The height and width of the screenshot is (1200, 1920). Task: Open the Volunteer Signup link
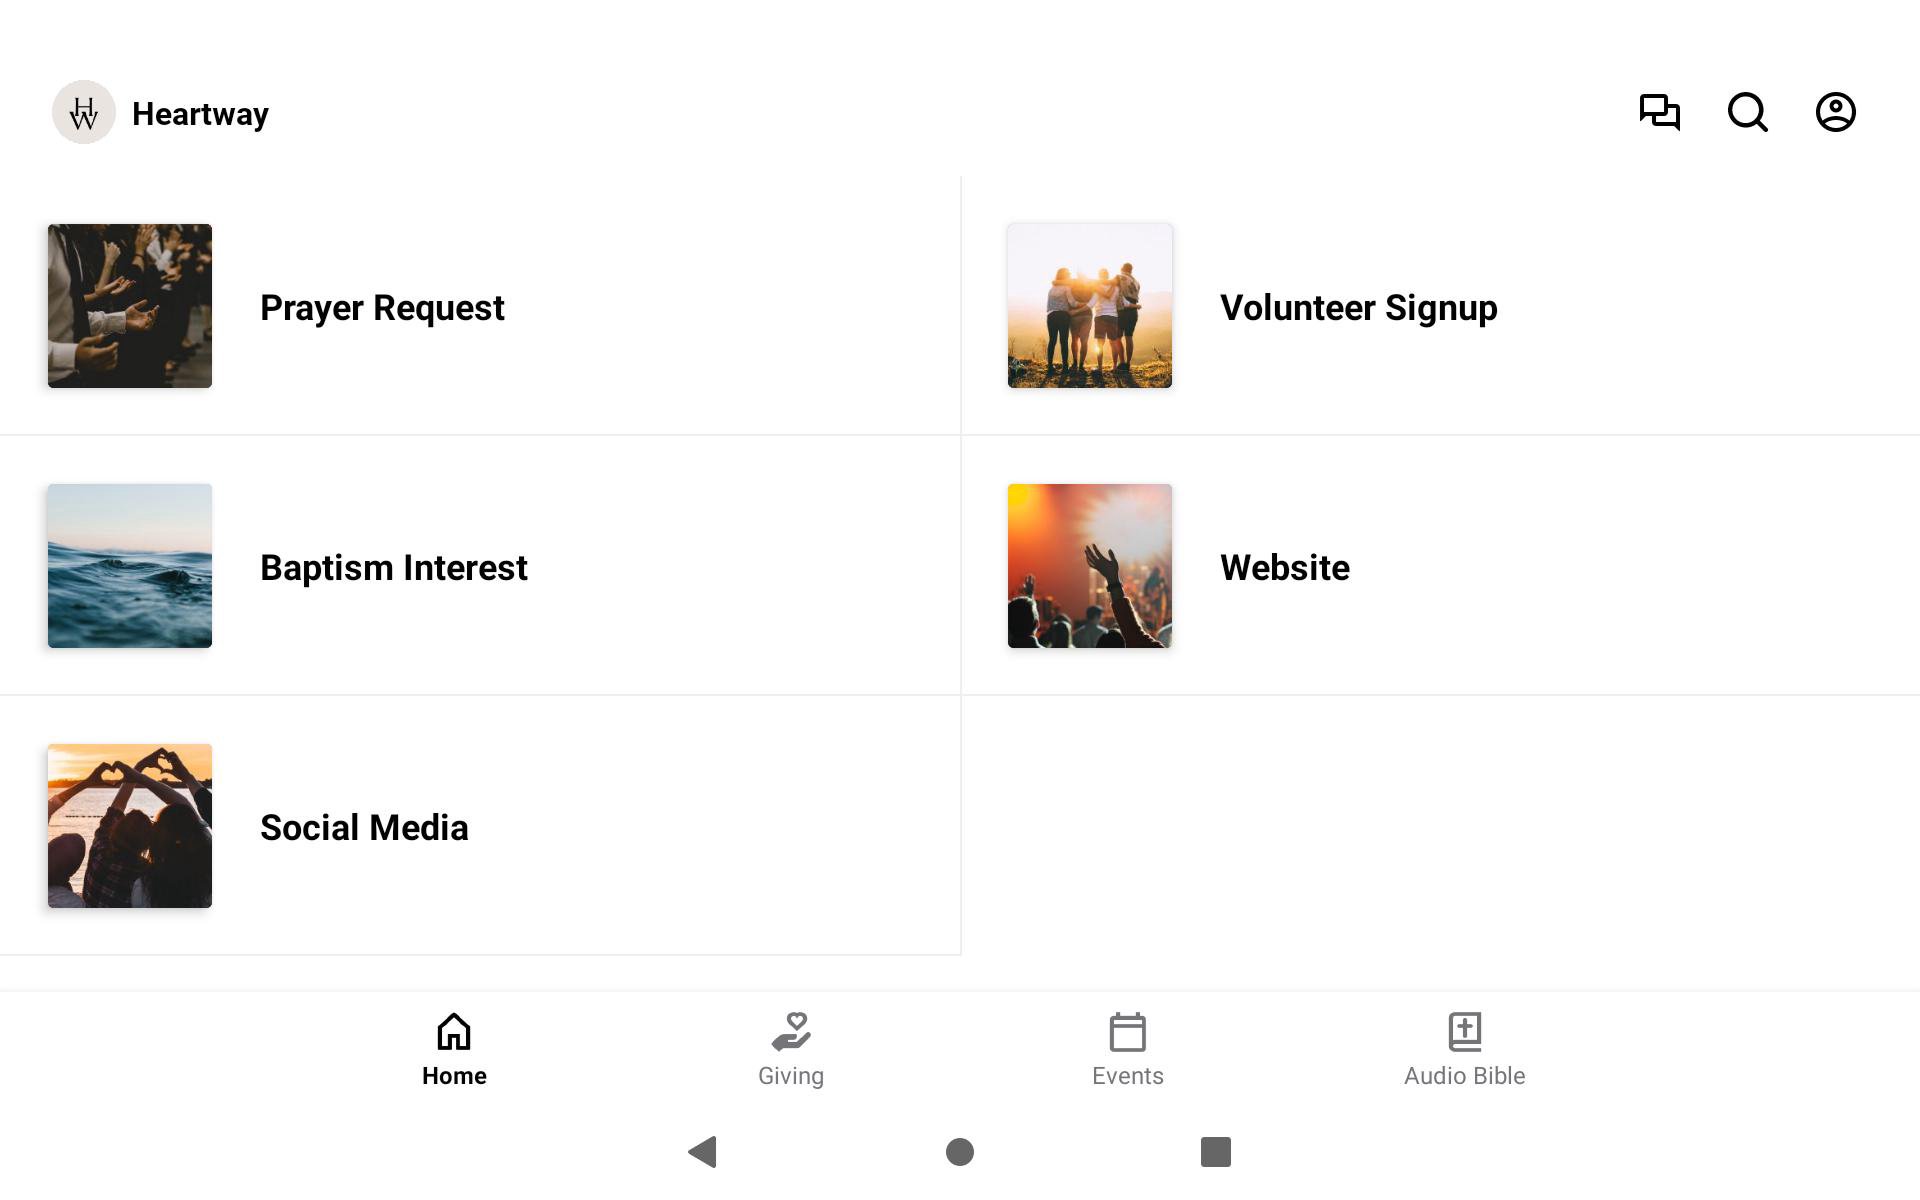[1358, 308]
